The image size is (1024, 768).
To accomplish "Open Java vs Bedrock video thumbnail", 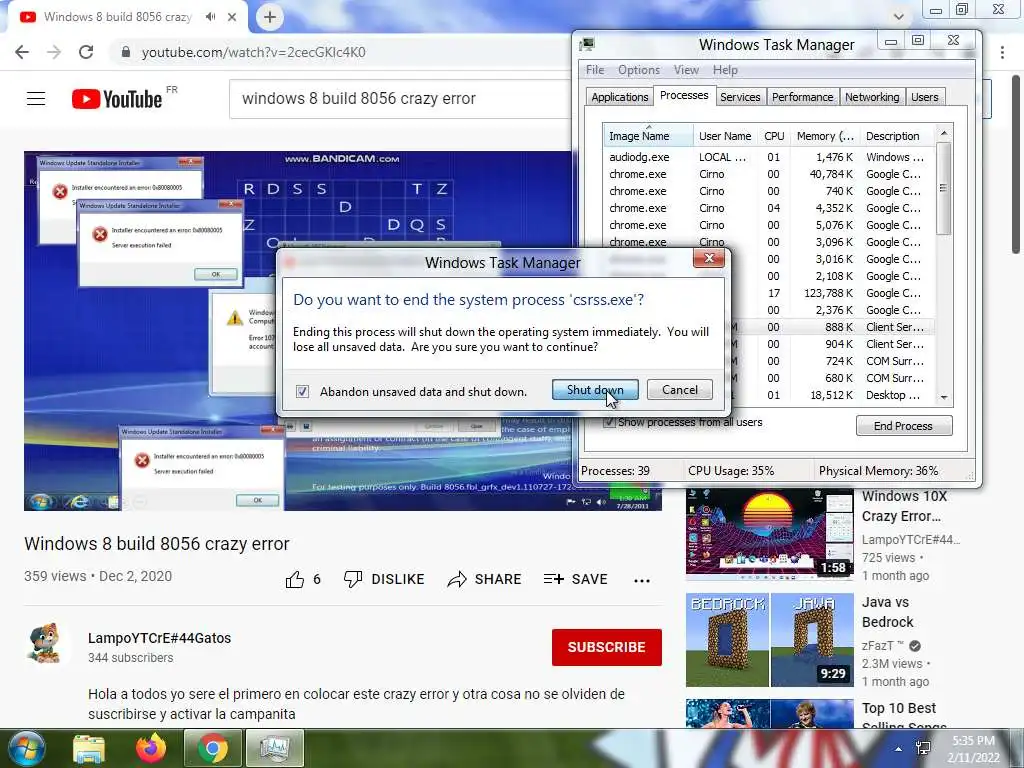I will click(769, 640).
